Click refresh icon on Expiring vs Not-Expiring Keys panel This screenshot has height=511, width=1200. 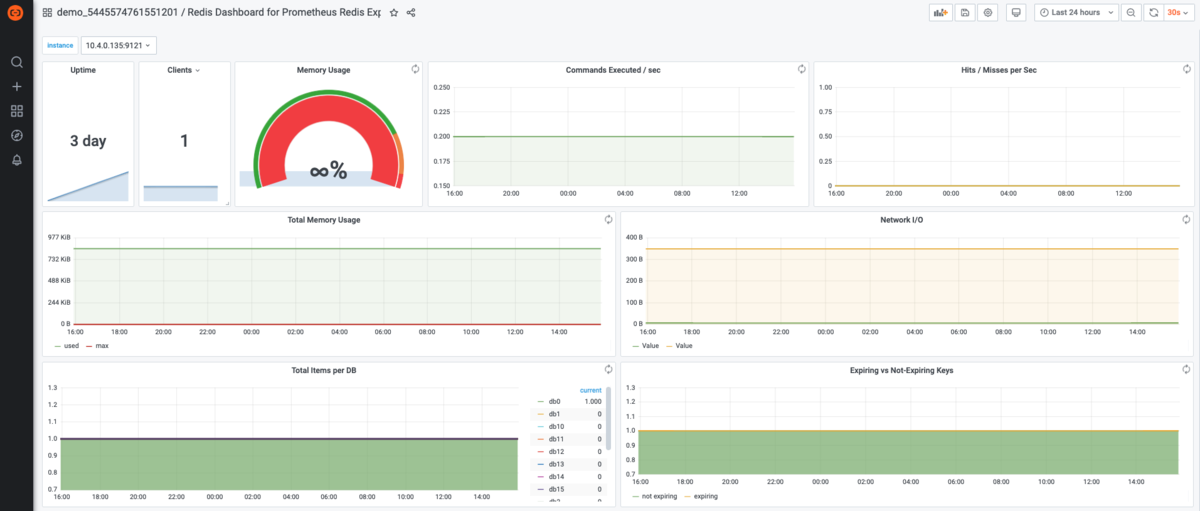(x=1186, y=370)
